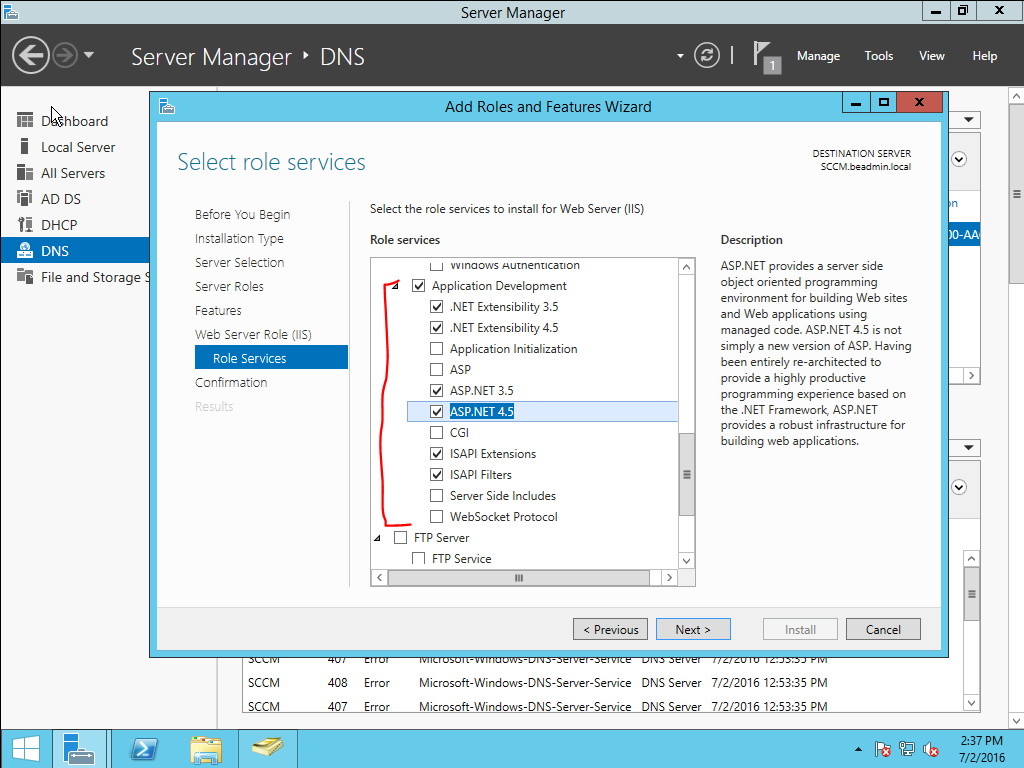Image resolution: width=1024 pixels, height=768 pixels.
Task: Uncheck ASP.NET 4.5
Action: coord(436,411)
